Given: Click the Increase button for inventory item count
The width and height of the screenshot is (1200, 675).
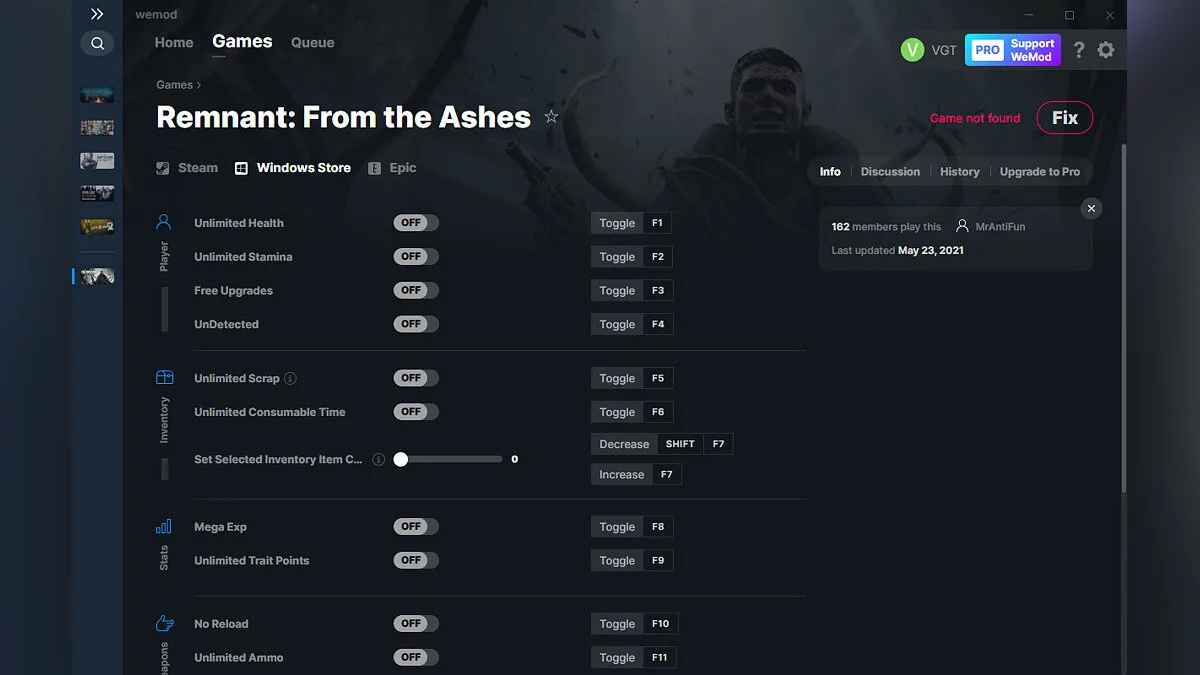Looking at the screenshot, I should click(621, 474).
